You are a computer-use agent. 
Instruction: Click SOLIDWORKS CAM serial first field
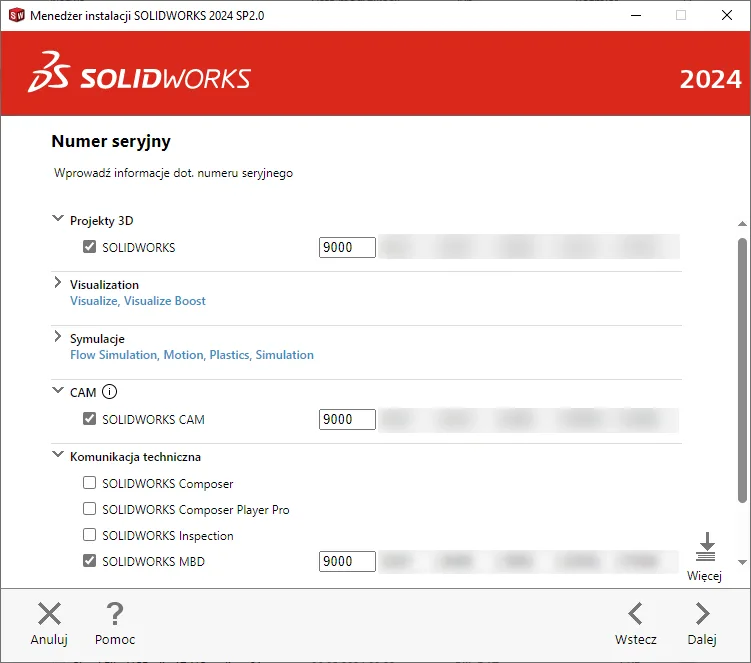tap(347, 420)
